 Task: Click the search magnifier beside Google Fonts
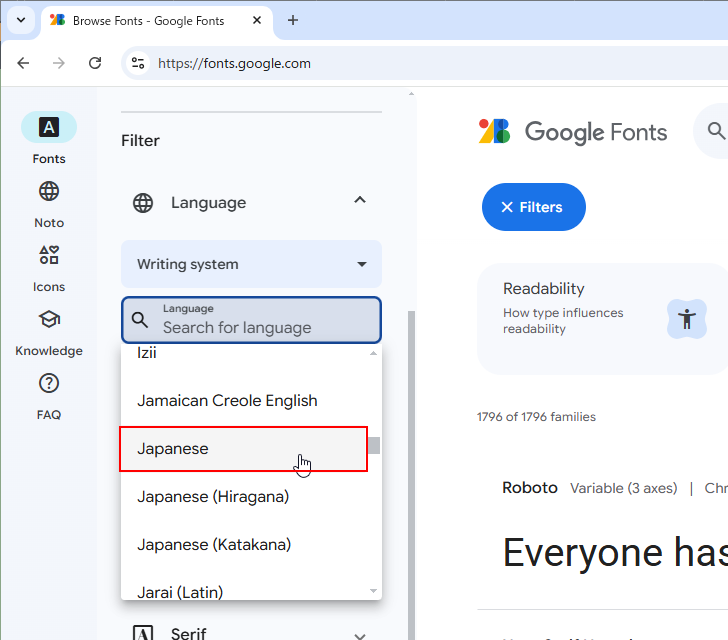tap(715, 131)
